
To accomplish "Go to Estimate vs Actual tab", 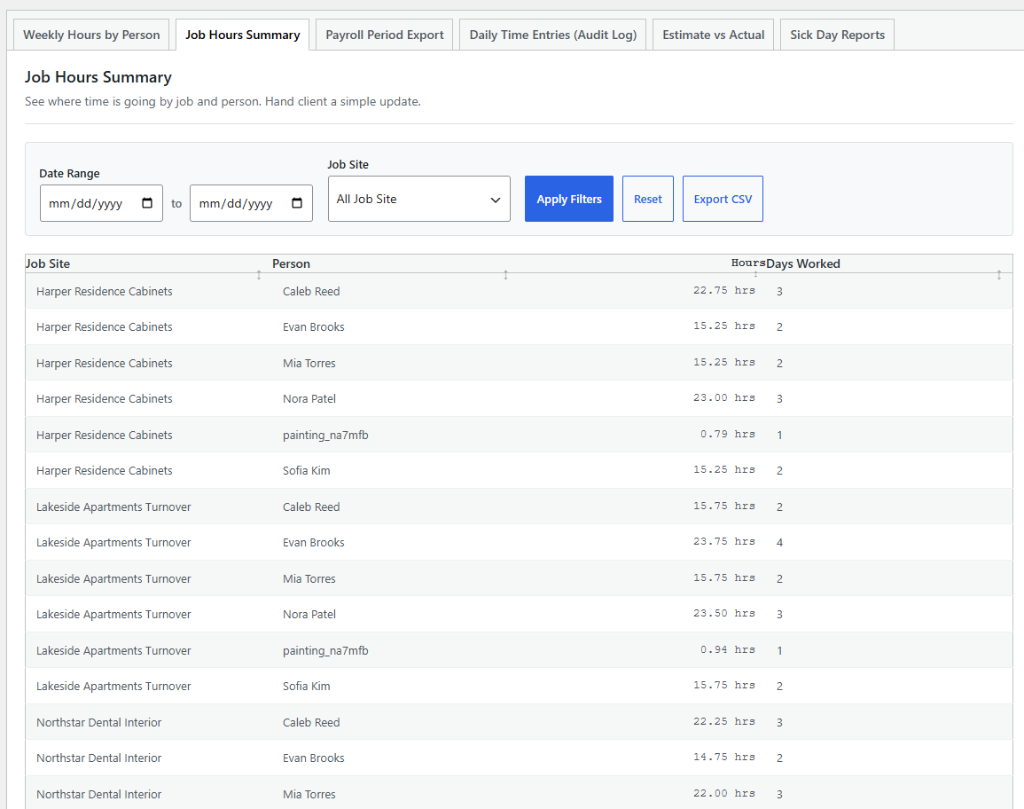I will pyautogui.click(x=713, y=35).
